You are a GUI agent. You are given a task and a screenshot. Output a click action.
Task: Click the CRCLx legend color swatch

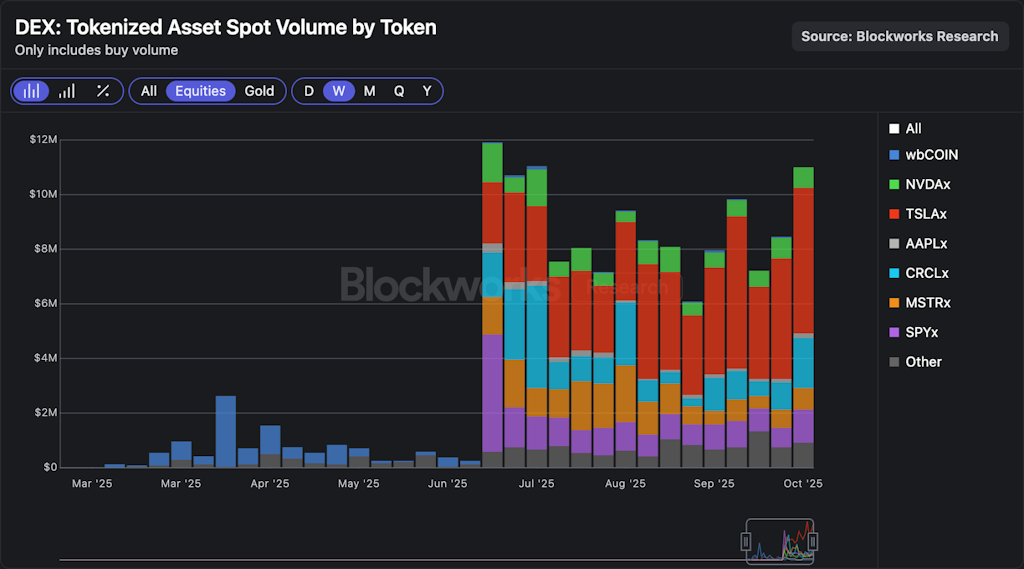pyautogui.click(x=894, y=273)
